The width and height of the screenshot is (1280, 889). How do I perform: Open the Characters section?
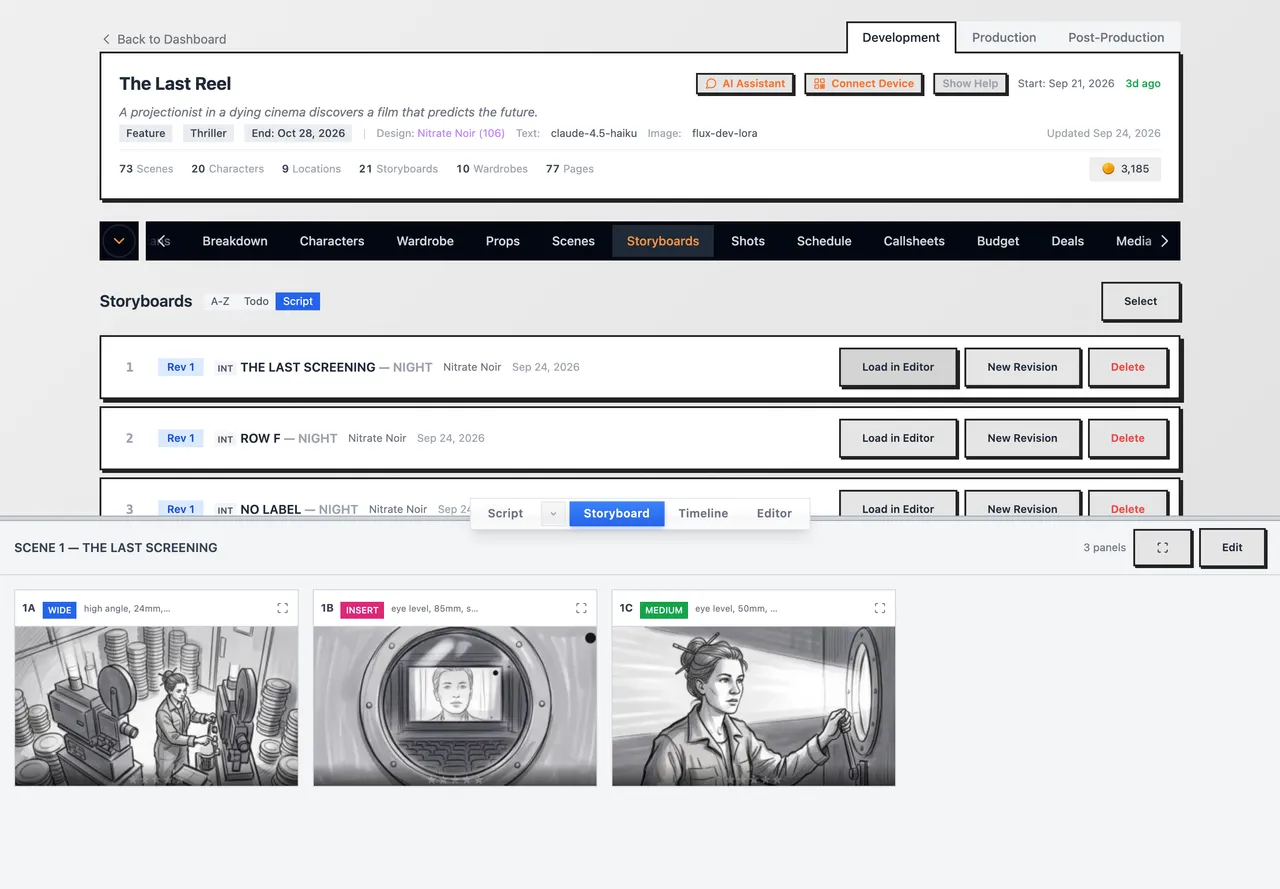332,241
